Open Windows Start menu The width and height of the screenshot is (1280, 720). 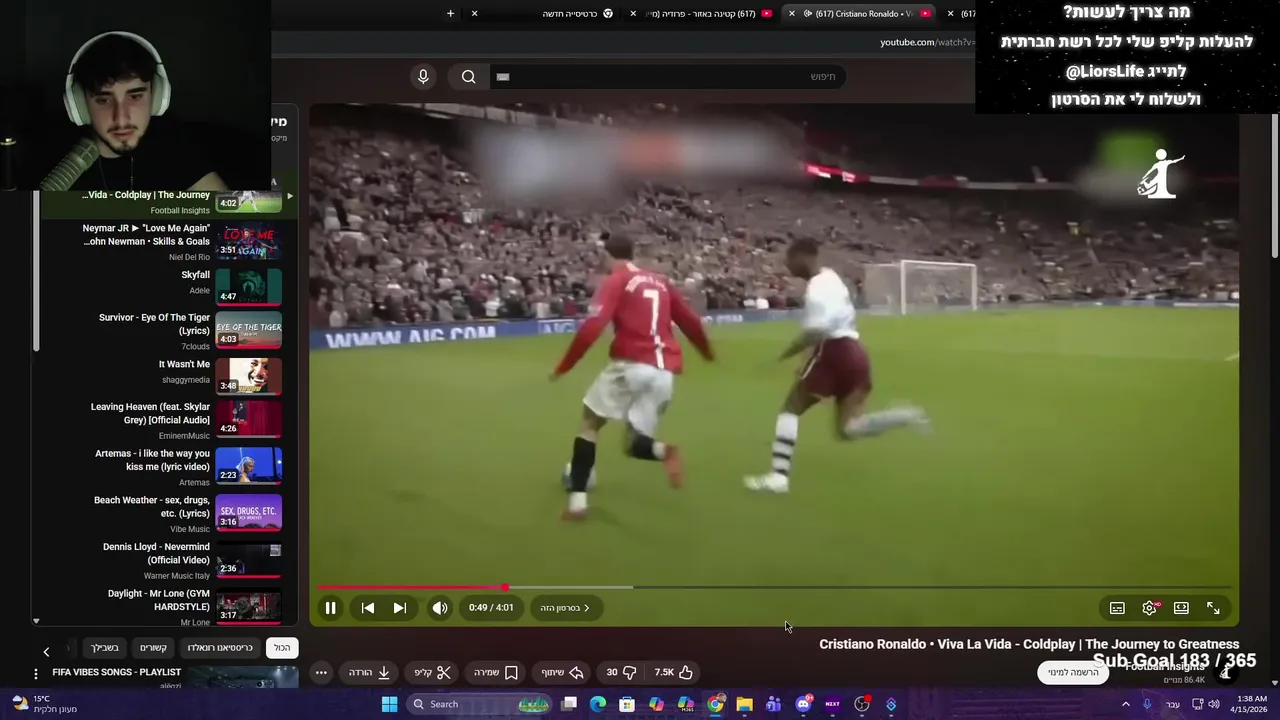tap(389, 704)
